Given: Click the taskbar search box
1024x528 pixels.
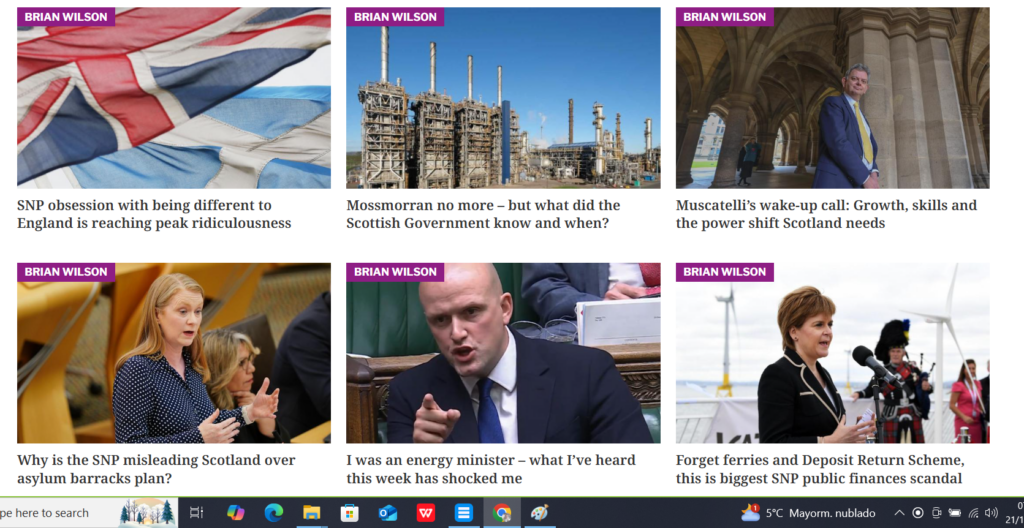Looking at the screenshot, I should (59, 513).
